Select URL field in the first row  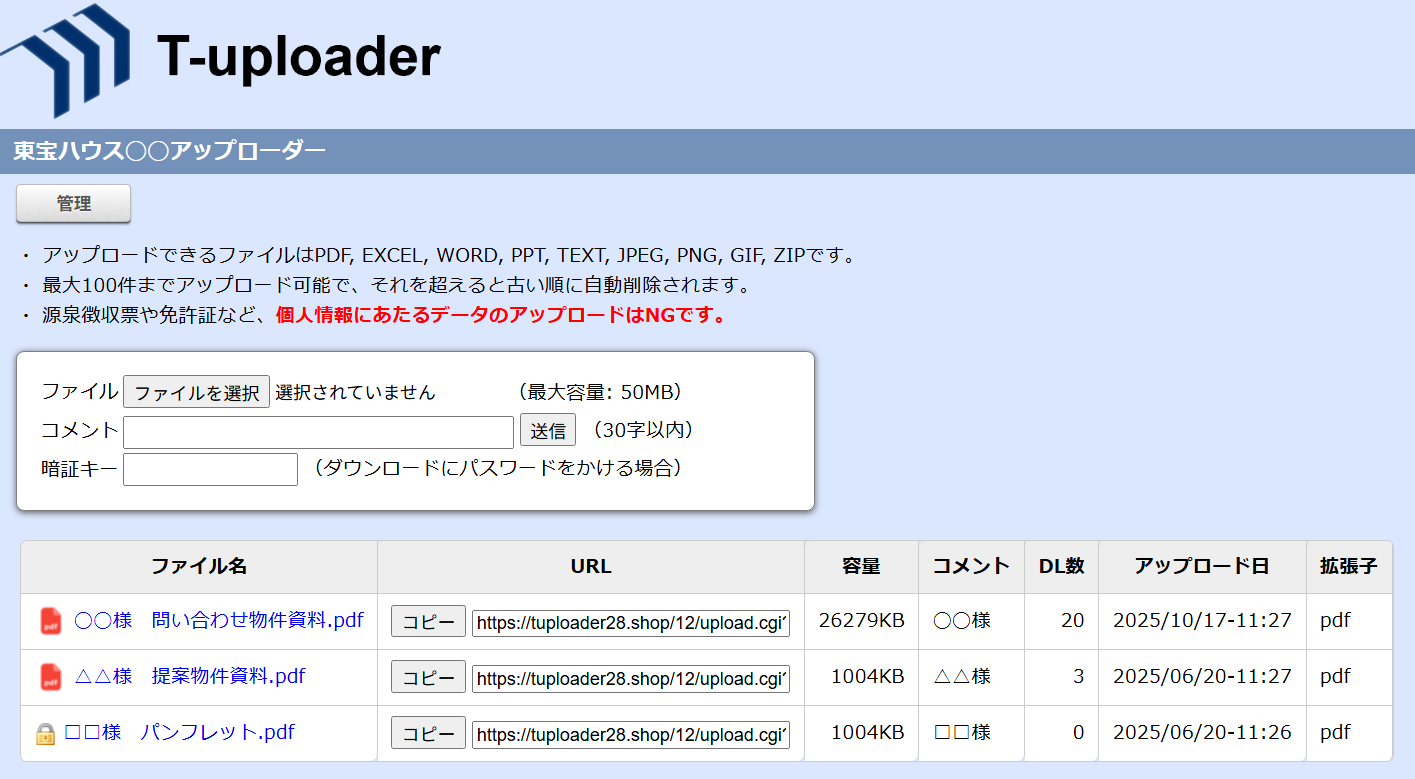tap(631, 622)
